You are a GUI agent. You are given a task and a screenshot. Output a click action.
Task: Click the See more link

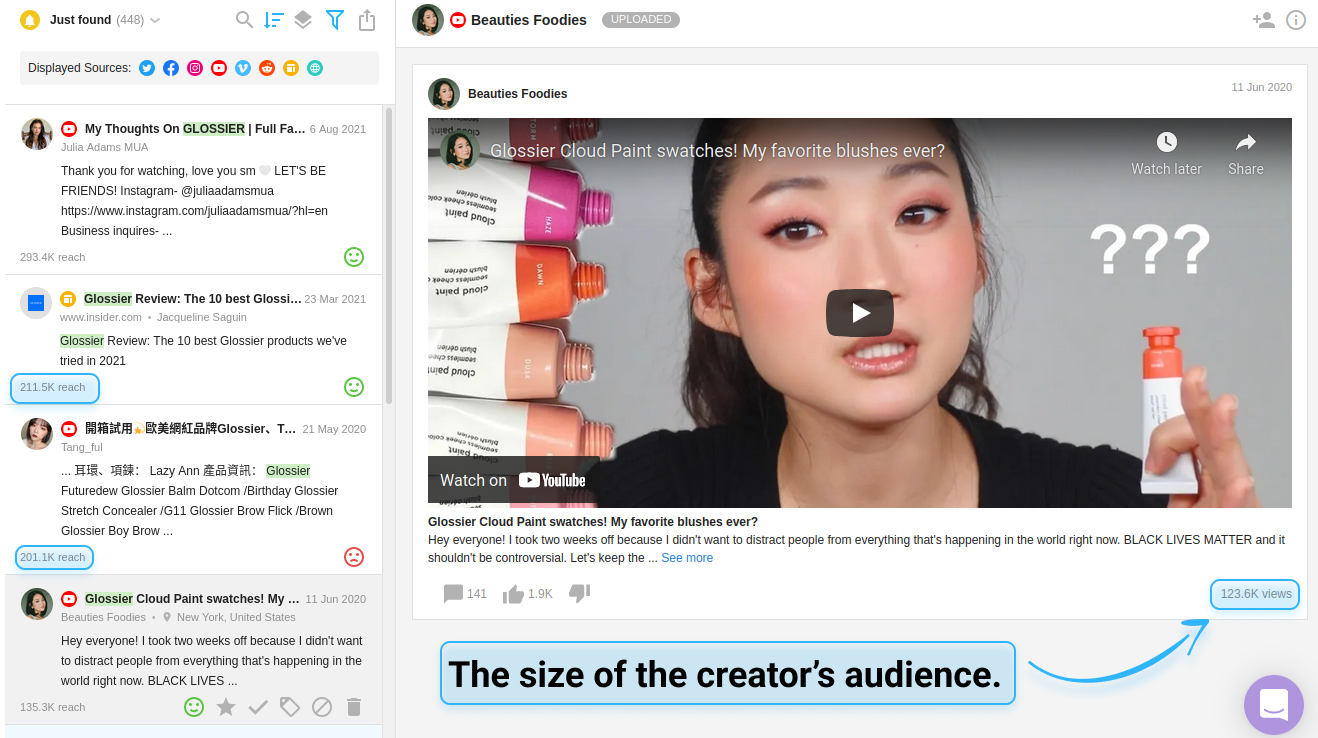(687, 558)
